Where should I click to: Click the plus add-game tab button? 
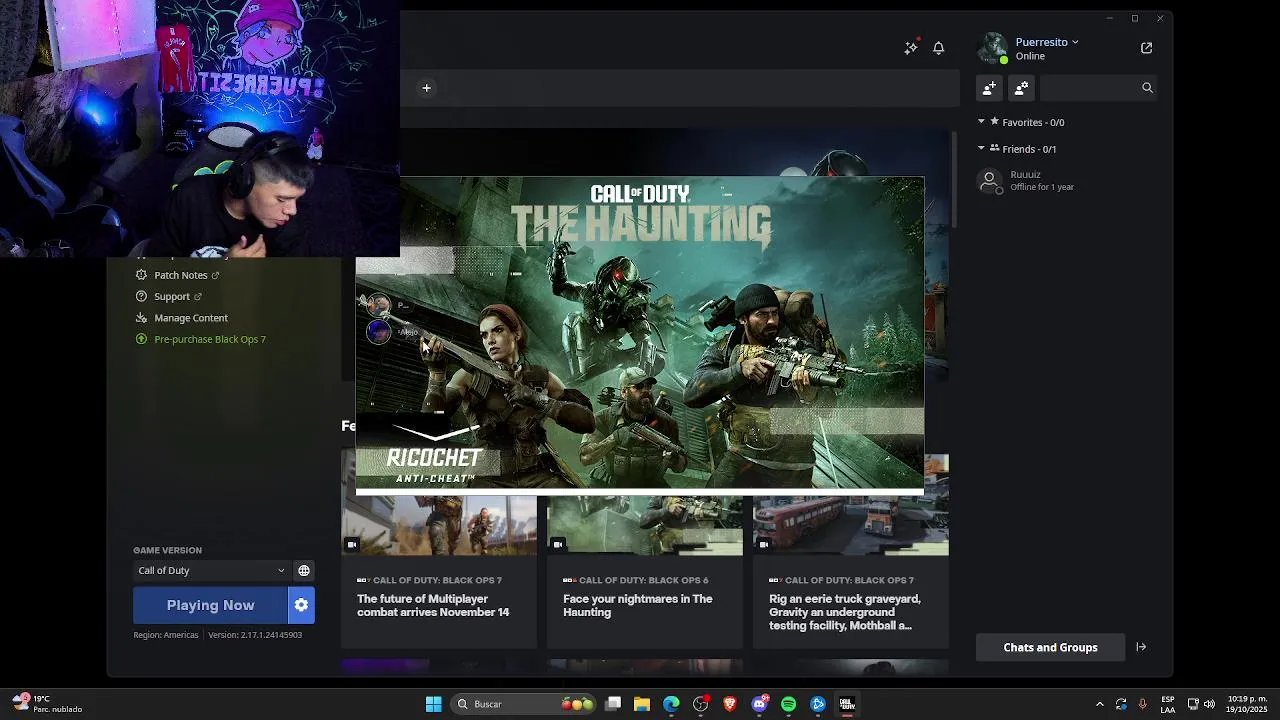pyautogui.click(x=426, y=88)
